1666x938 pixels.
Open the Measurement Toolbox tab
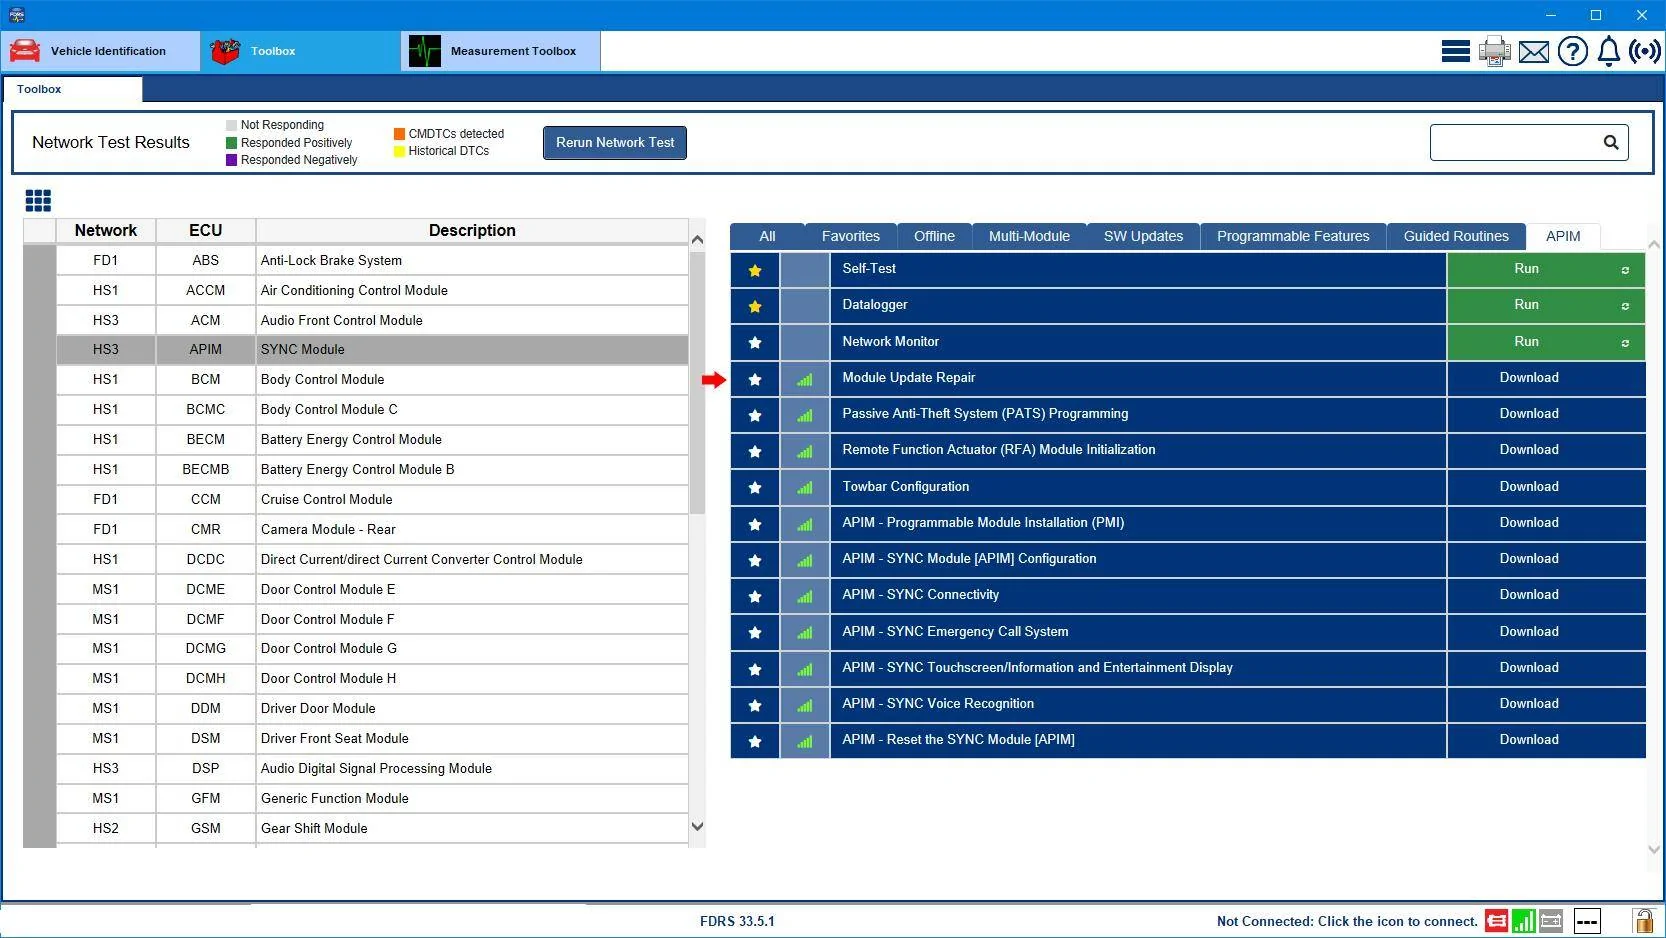[x=500, y=51]
